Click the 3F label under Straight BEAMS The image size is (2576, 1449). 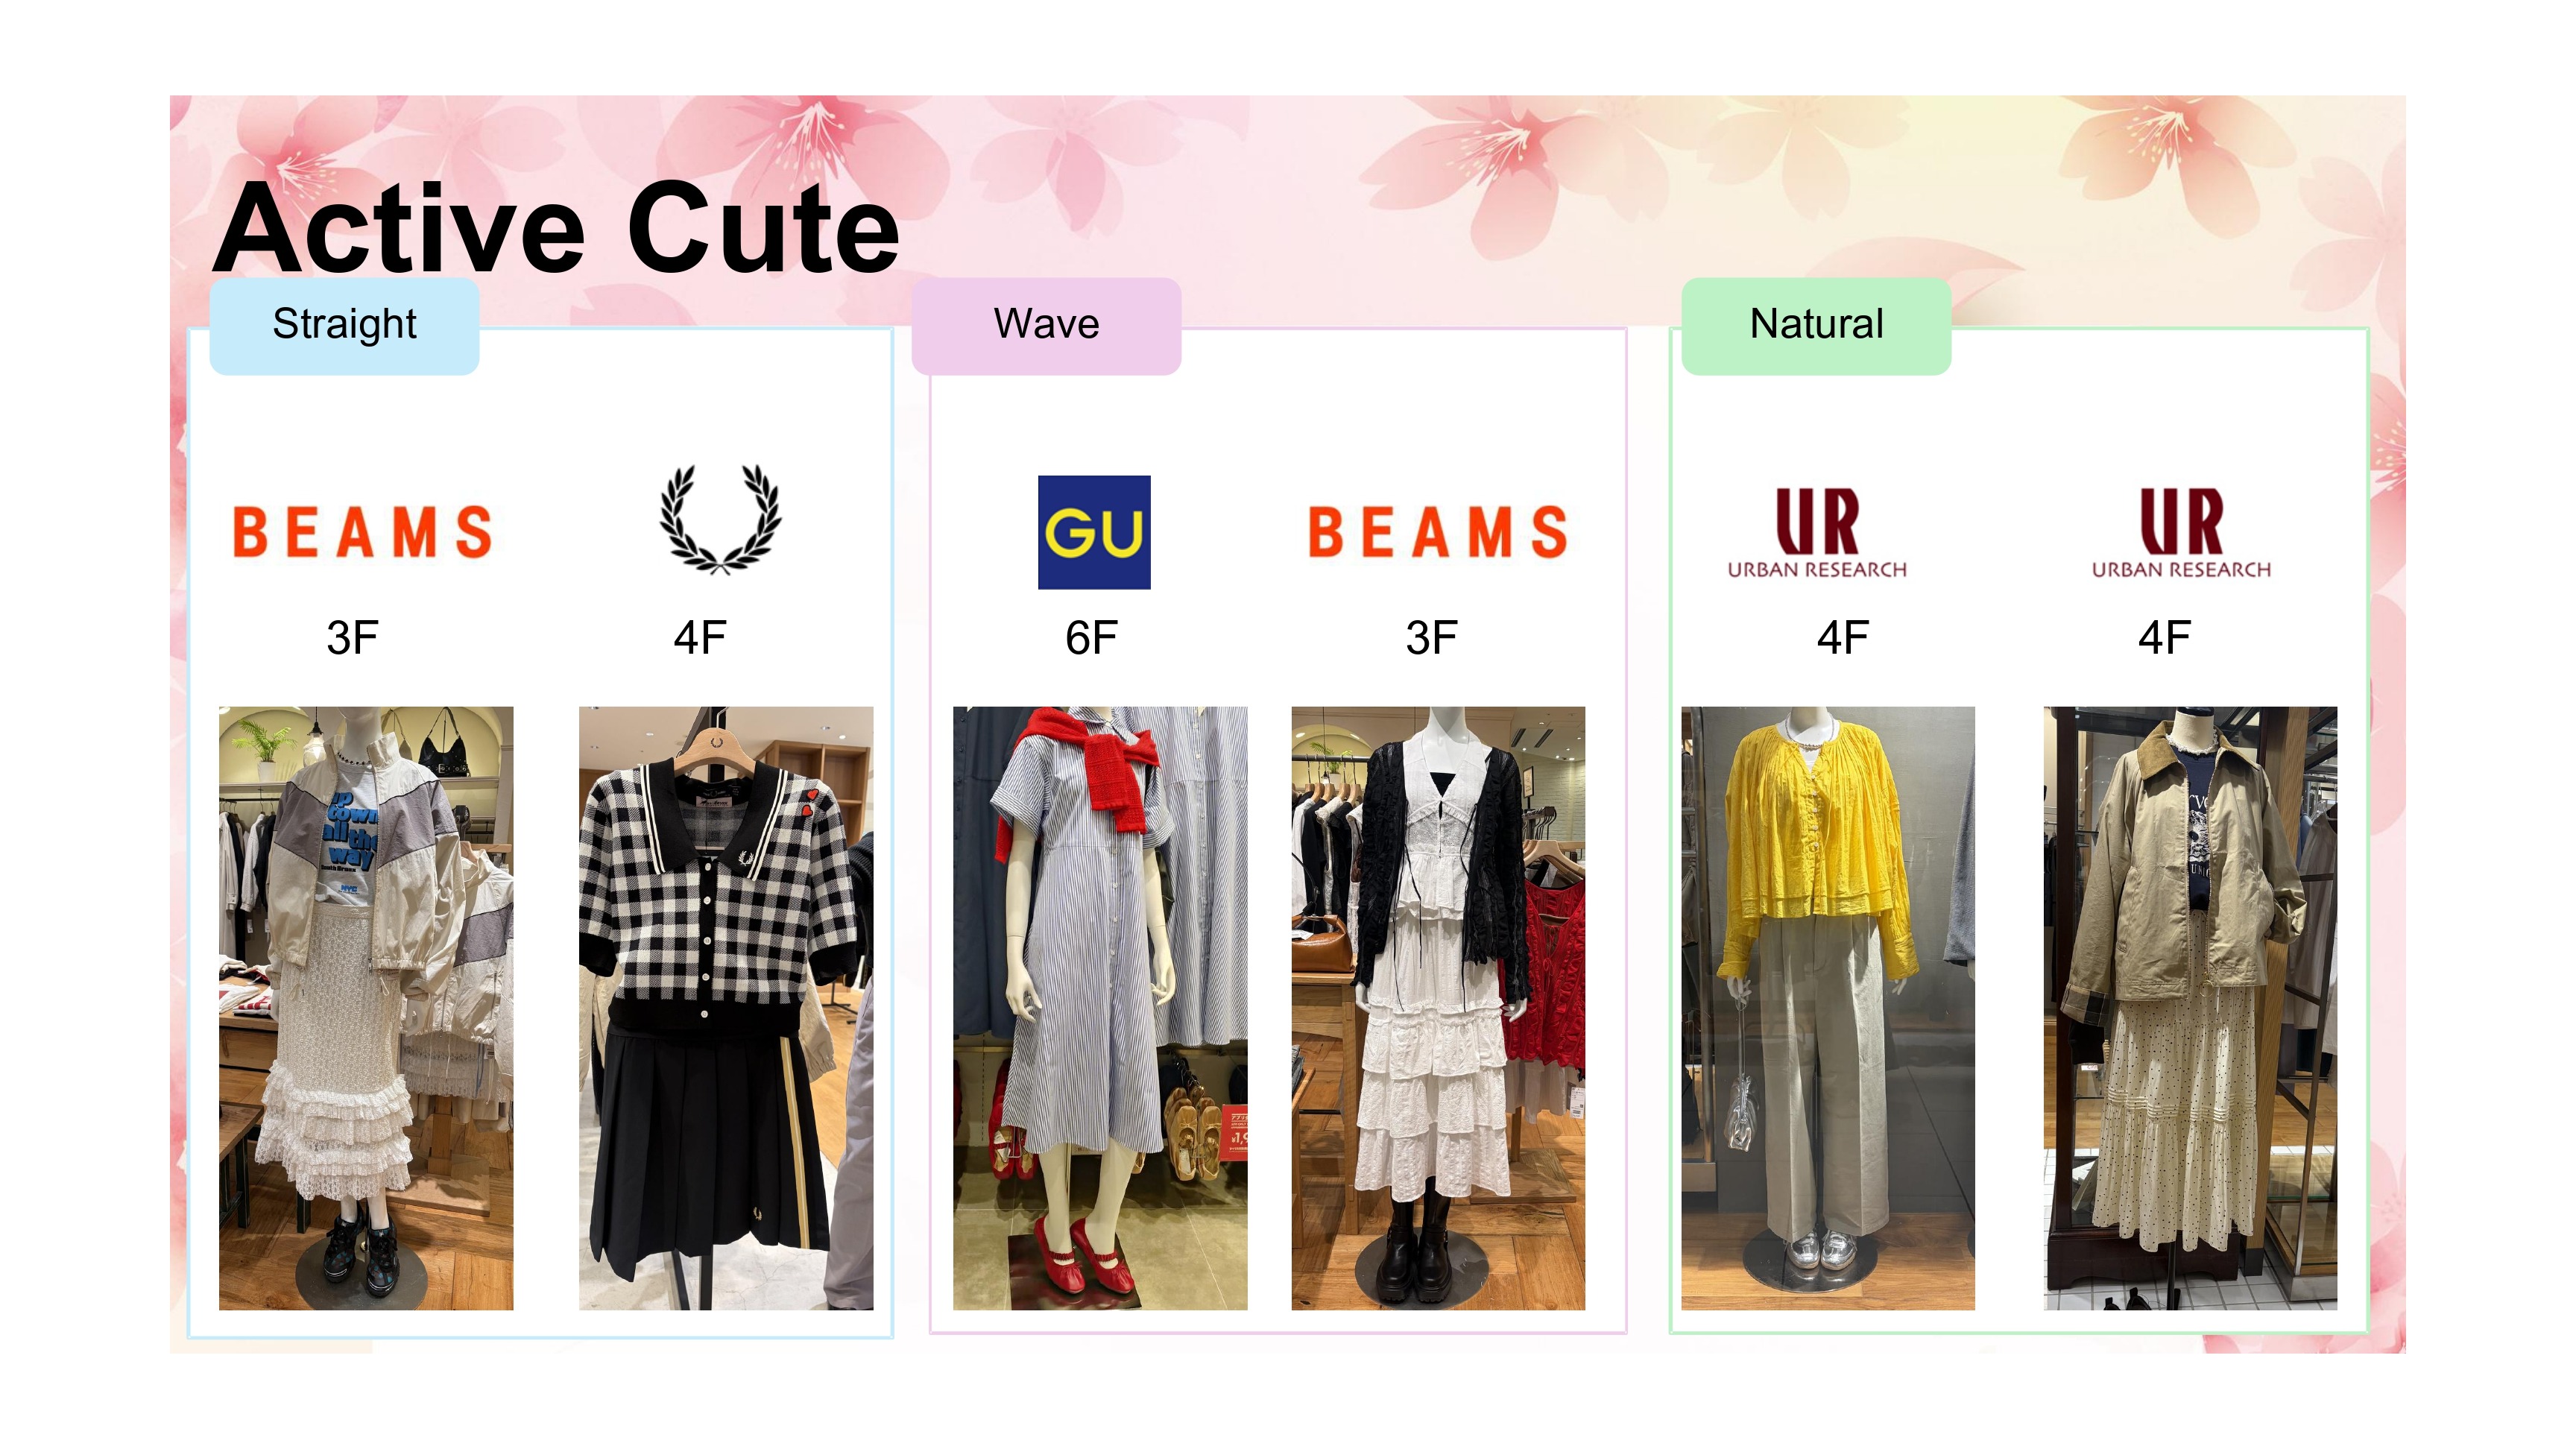352,637
